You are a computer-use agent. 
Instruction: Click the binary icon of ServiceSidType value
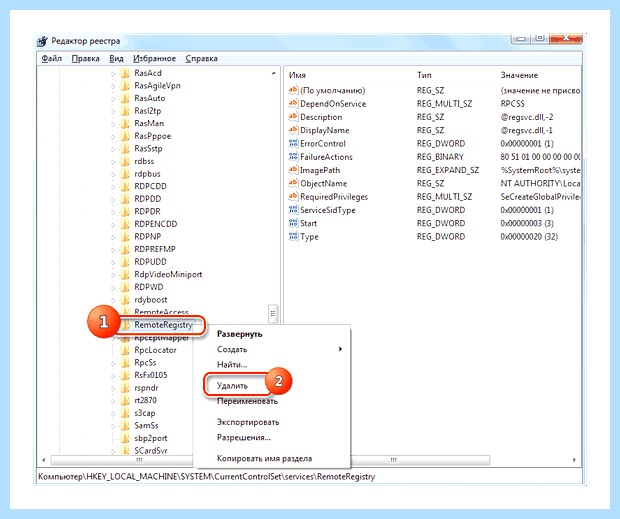pyautogui.click(x=293, y=210)
